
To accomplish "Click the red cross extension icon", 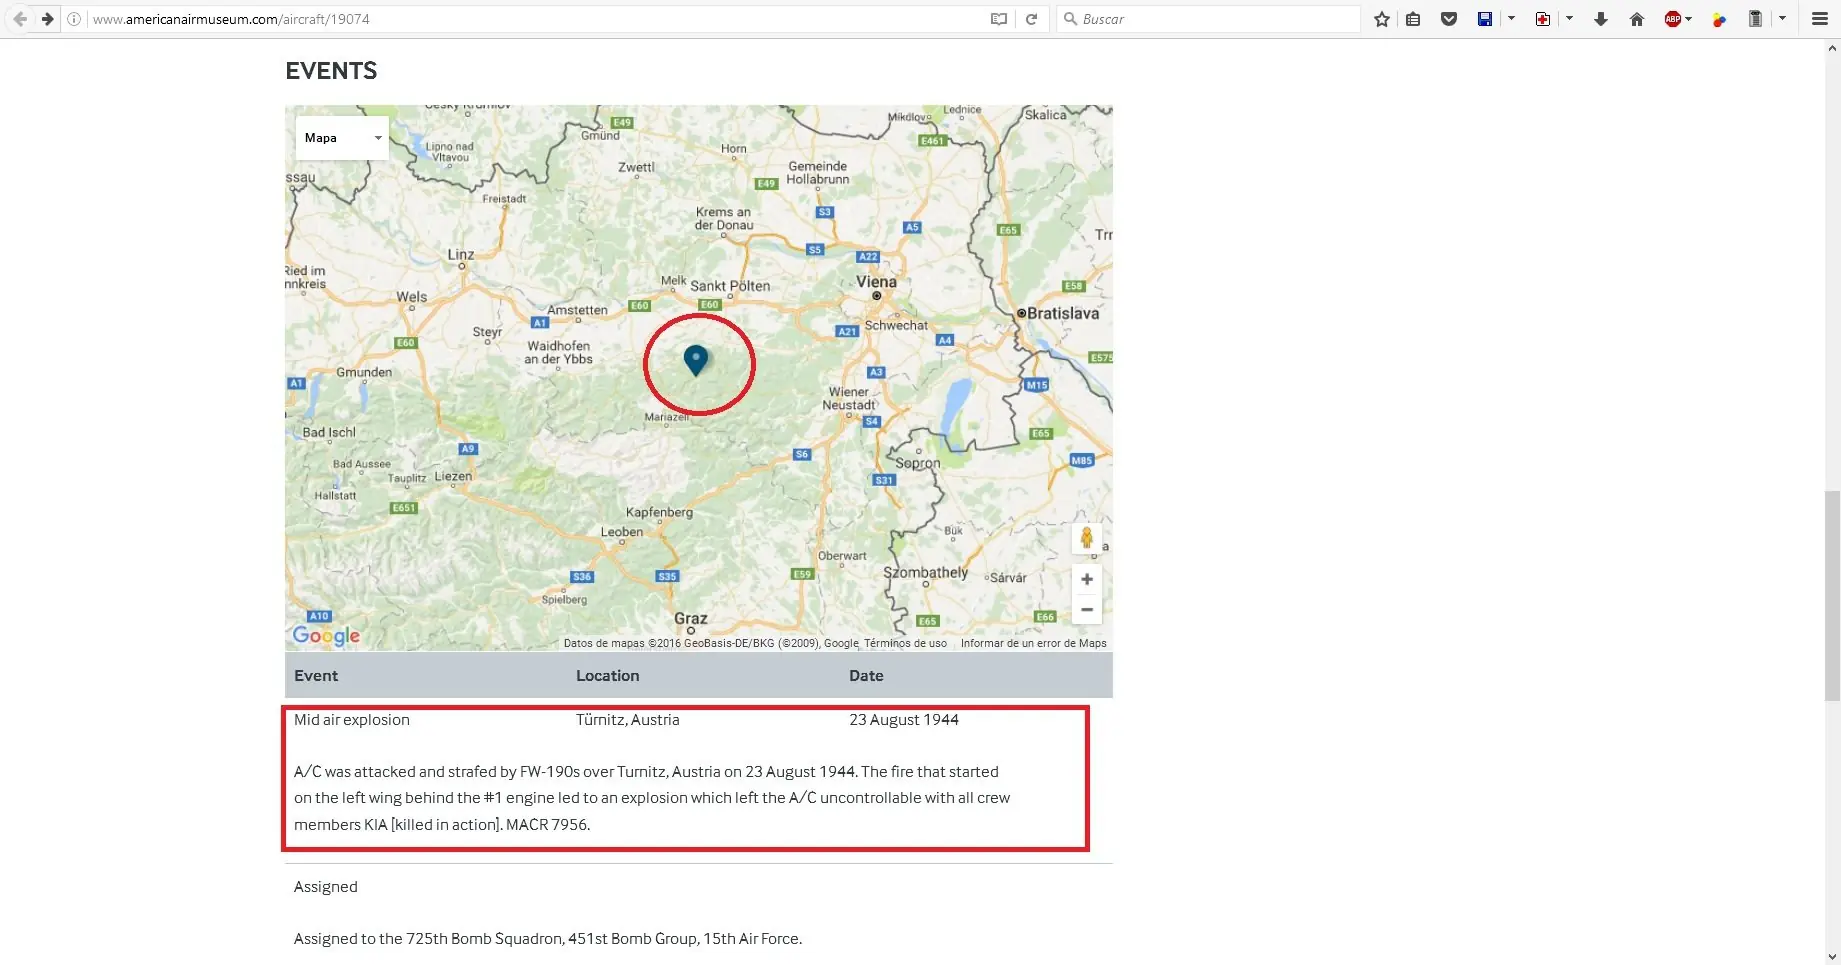I will coord(1543,19).
